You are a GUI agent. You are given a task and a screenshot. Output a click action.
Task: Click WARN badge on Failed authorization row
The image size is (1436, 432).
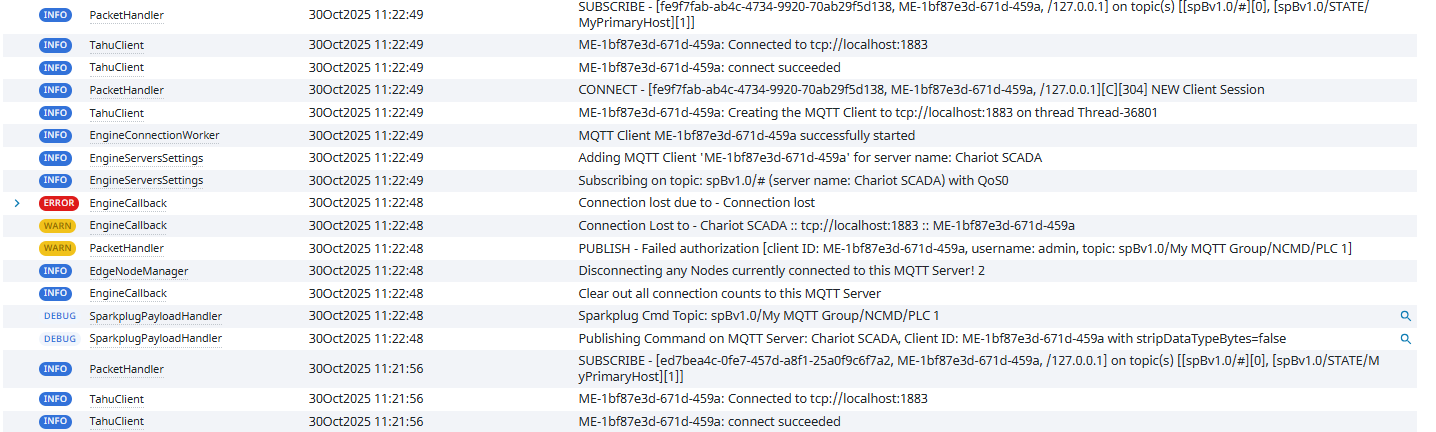tap(57, 248)
